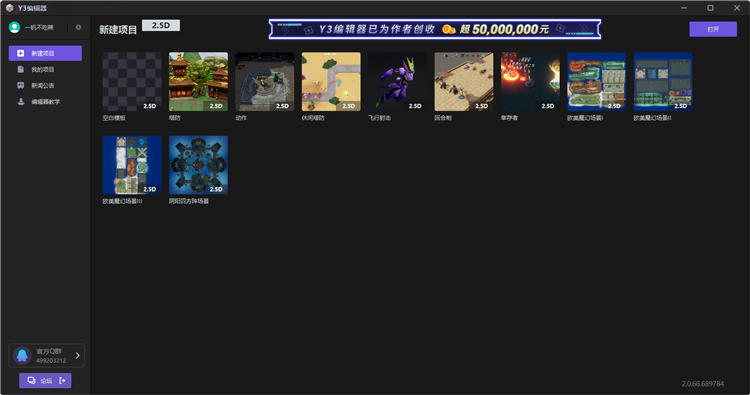
Task: Click the purple 打开 button
Action: tap(713, 29)
